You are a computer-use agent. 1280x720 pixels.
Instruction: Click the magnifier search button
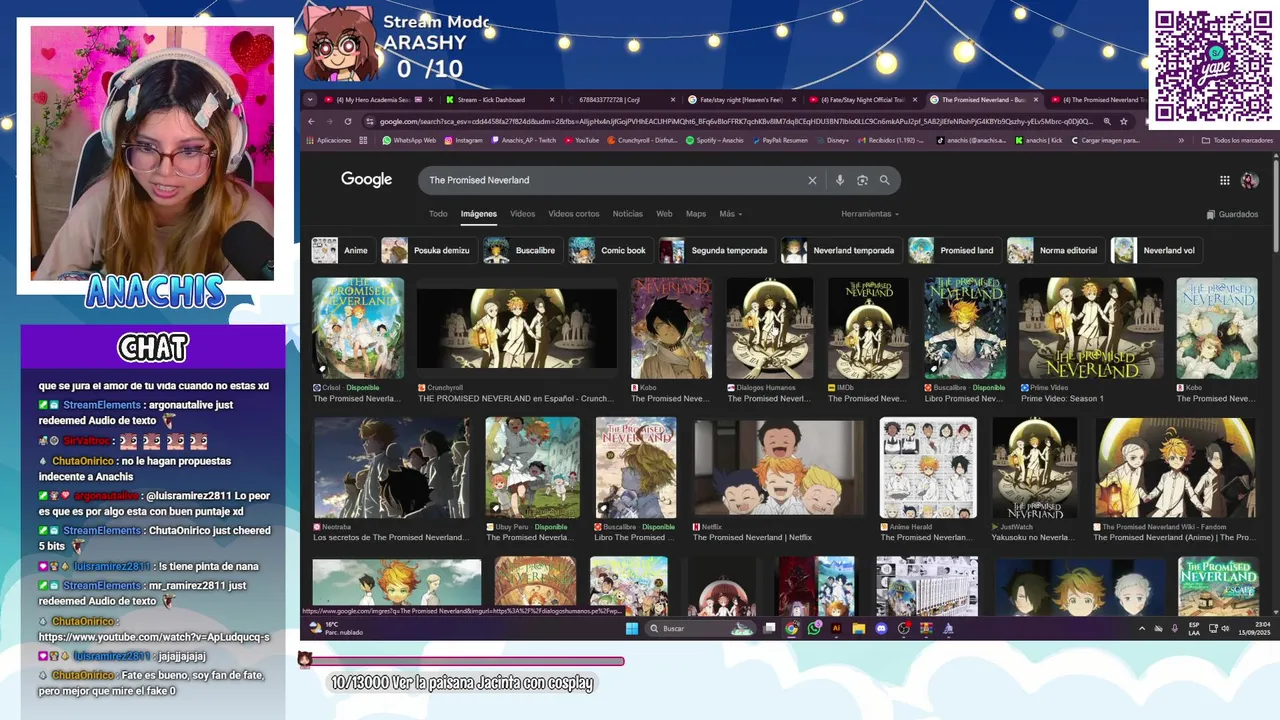[x=884, y=180]
